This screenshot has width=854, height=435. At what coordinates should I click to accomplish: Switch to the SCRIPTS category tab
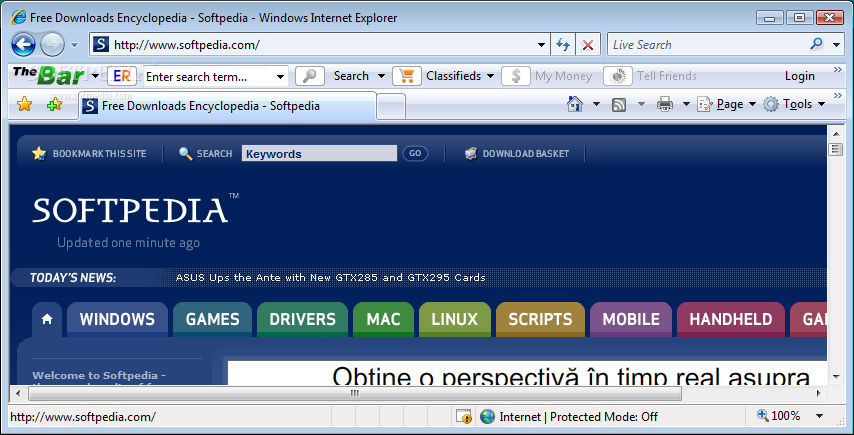click(x=540, y=319)
